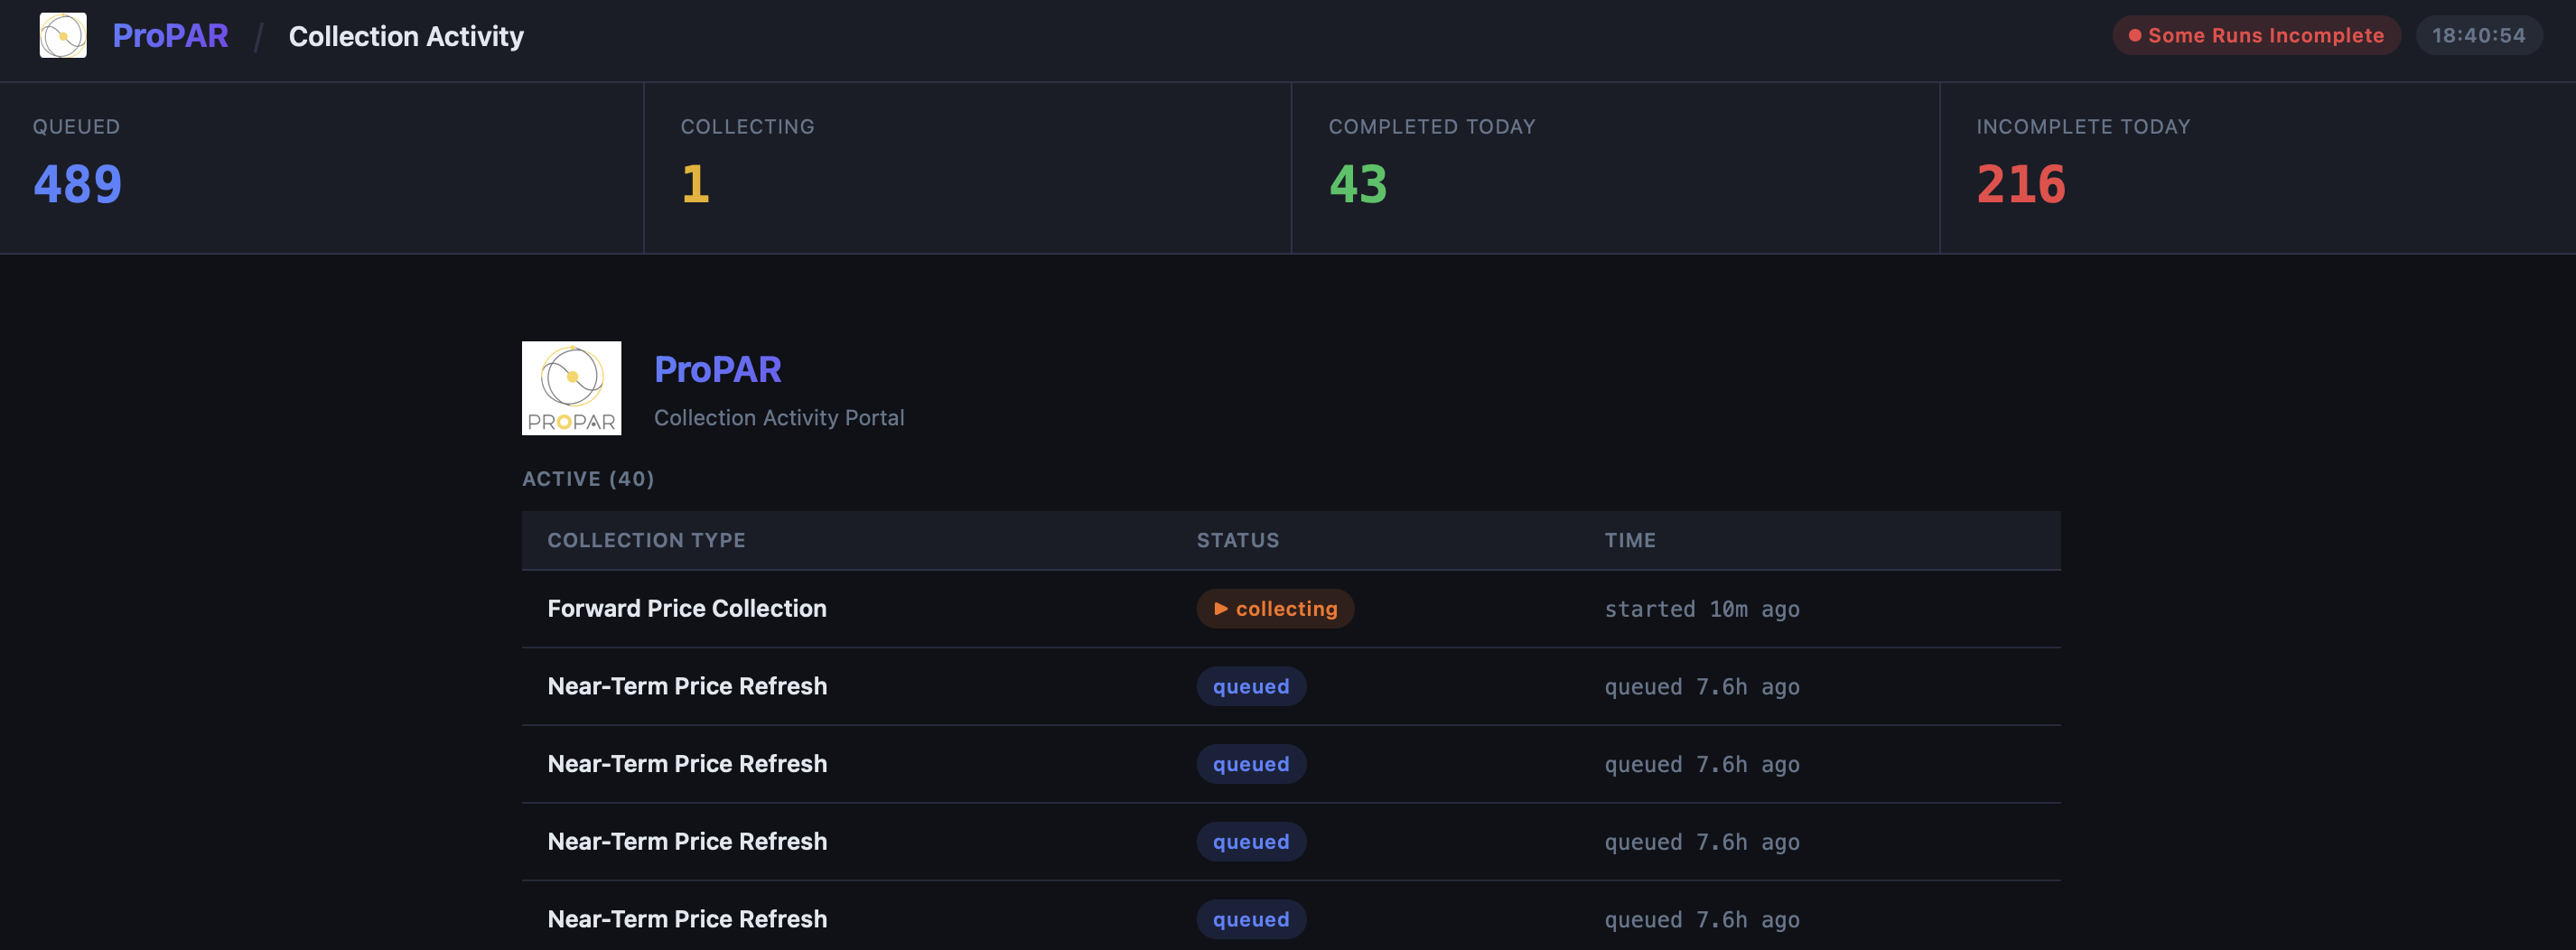Open the ProPAR home link in the header
Viewport: 2576px width, 950px height.
pyautogui.click(x=170, y=36)
